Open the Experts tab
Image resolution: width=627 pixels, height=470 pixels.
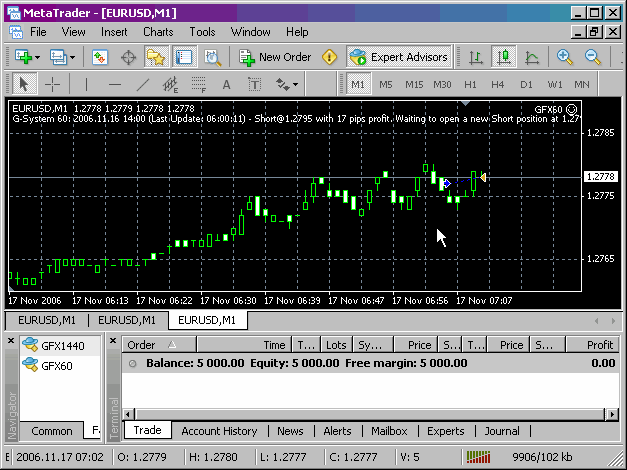(x=445, y=431)
